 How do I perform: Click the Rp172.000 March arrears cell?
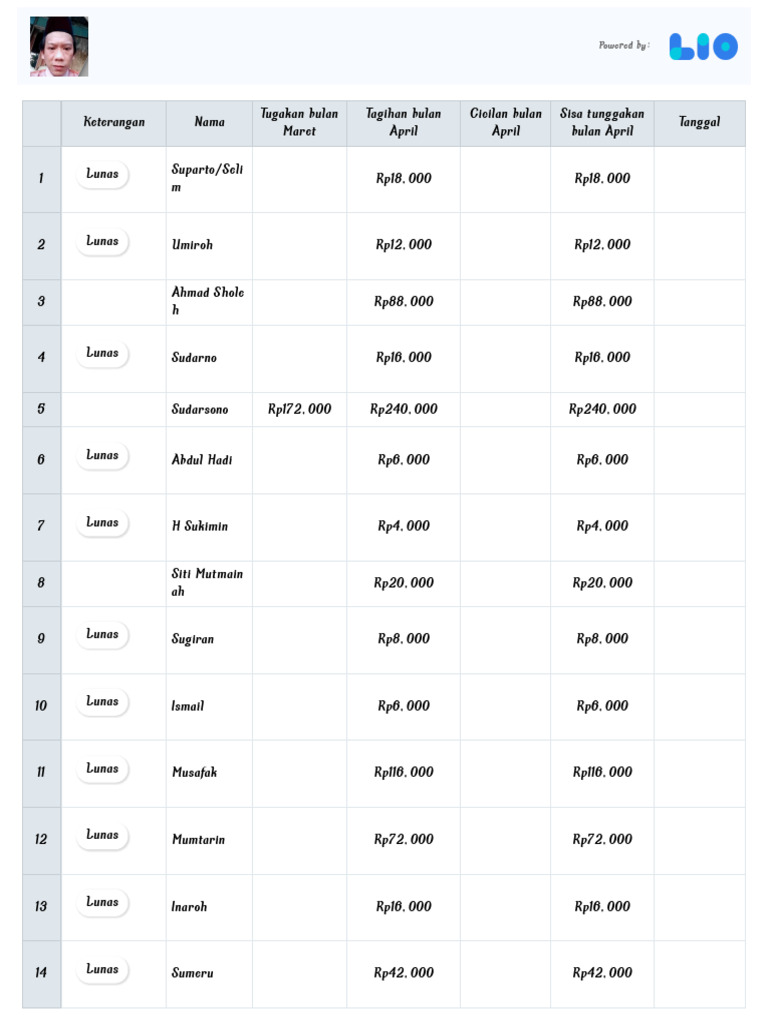point(300,410)
